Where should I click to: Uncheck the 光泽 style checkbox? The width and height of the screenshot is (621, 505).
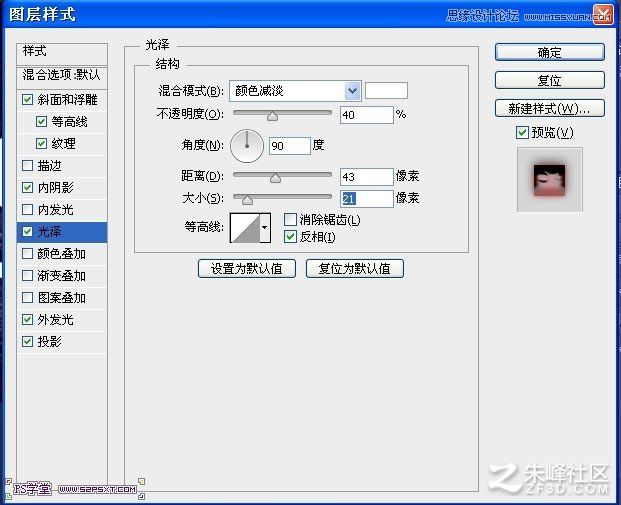[x=27, y=231]
